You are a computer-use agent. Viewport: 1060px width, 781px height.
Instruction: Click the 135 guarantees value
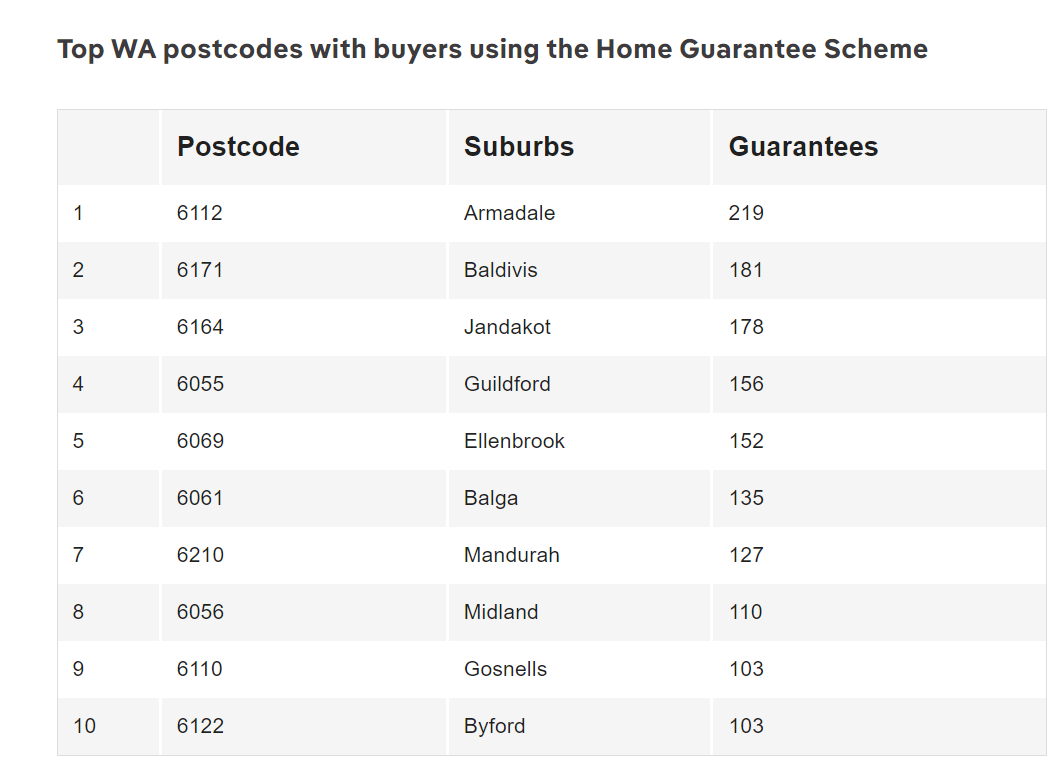[746, 498]
